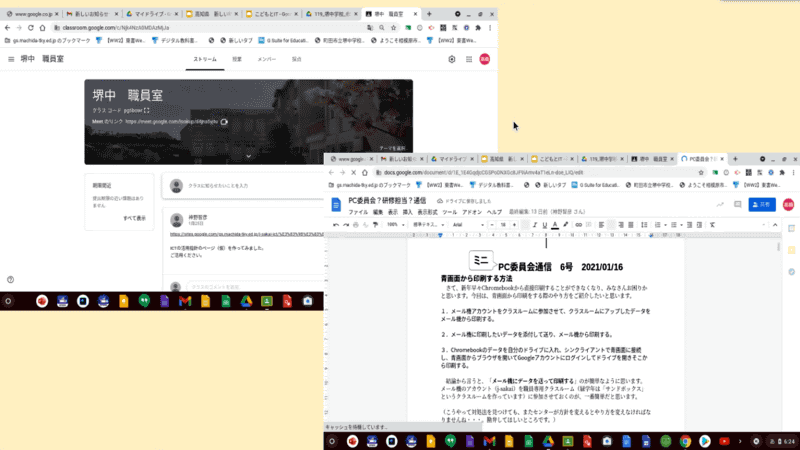Screen dimensions: 800x450
Task: Decrease indent in Docs toolbar
Action: pyautogui.click(x=689, y=225)
